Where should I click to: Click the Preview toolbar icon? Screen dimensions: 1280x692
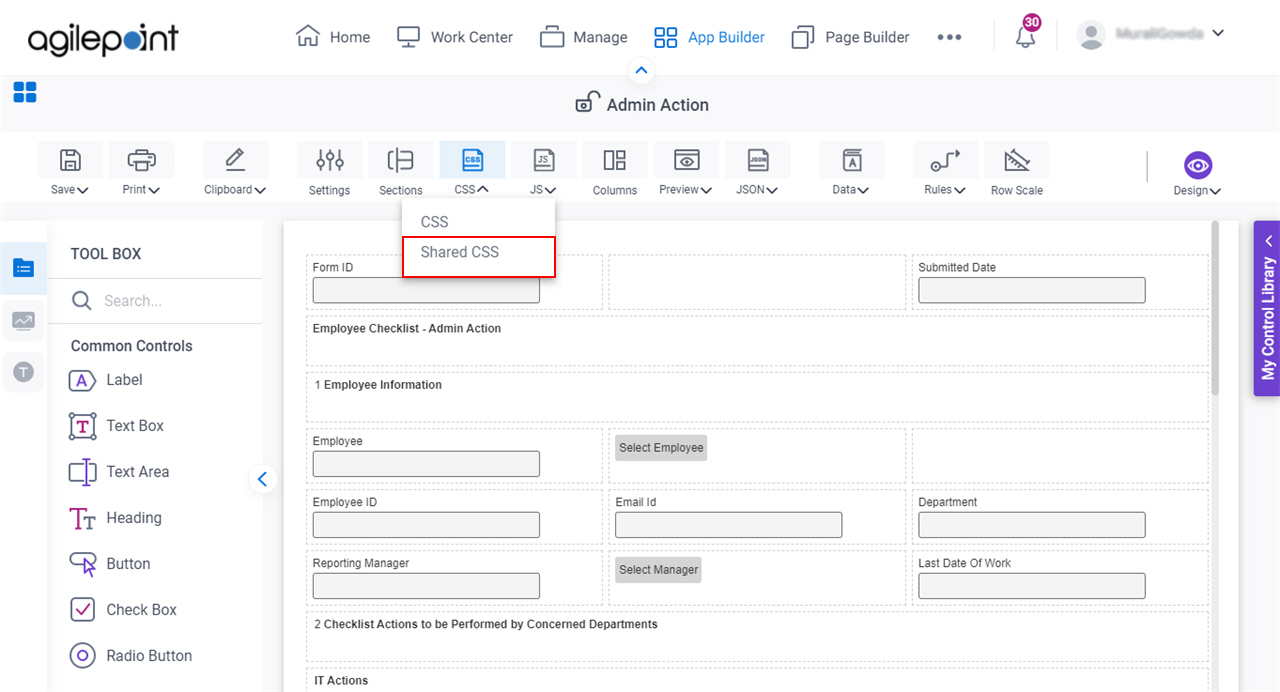click(686, 160)
